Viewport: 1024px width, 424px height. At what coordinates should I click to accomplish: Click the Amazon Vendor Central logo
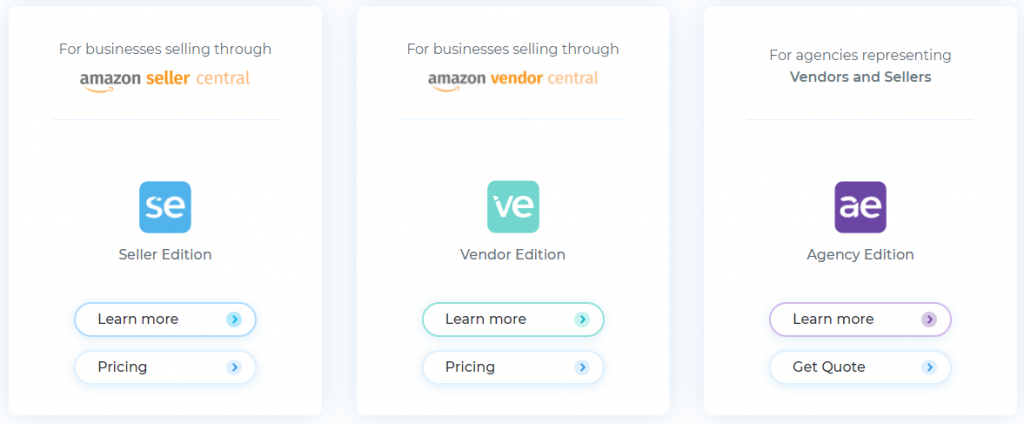(x=513, y=81)
